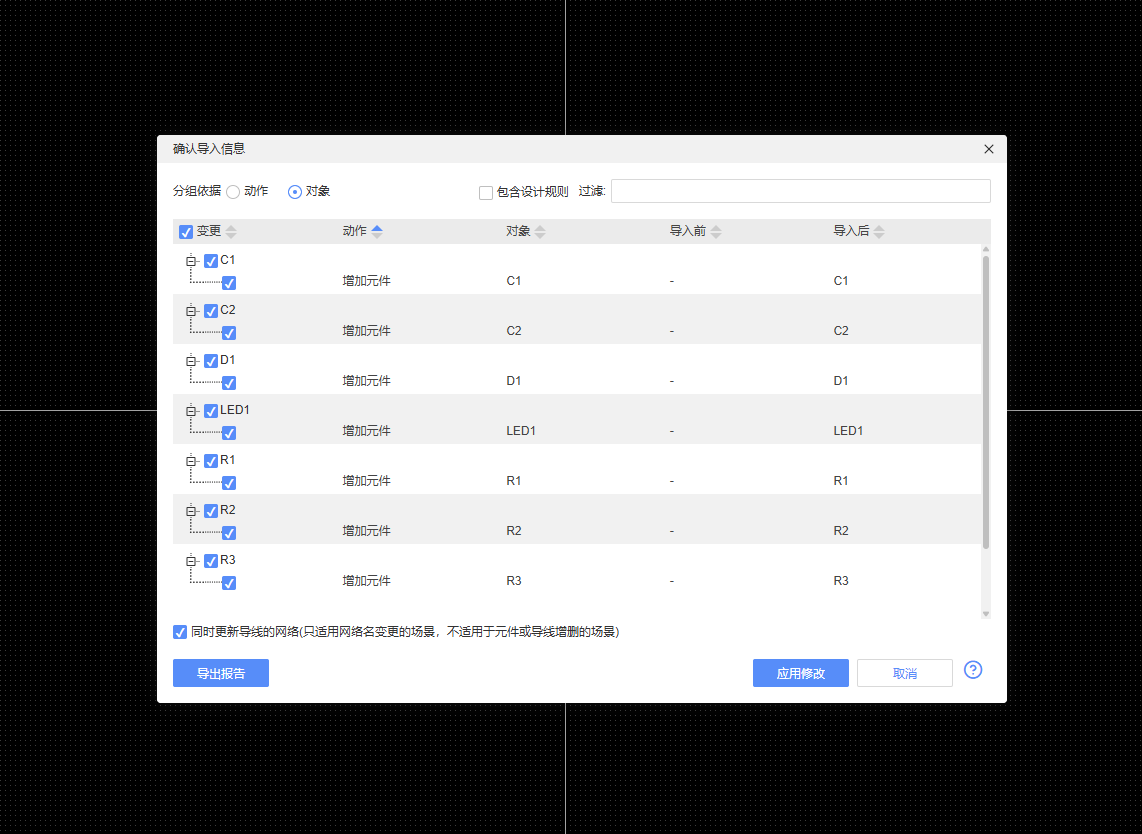The width and height of the screenshot is (1142, 834).
Task: Collapse the C1 tree node
Action: tap(191, 261)
